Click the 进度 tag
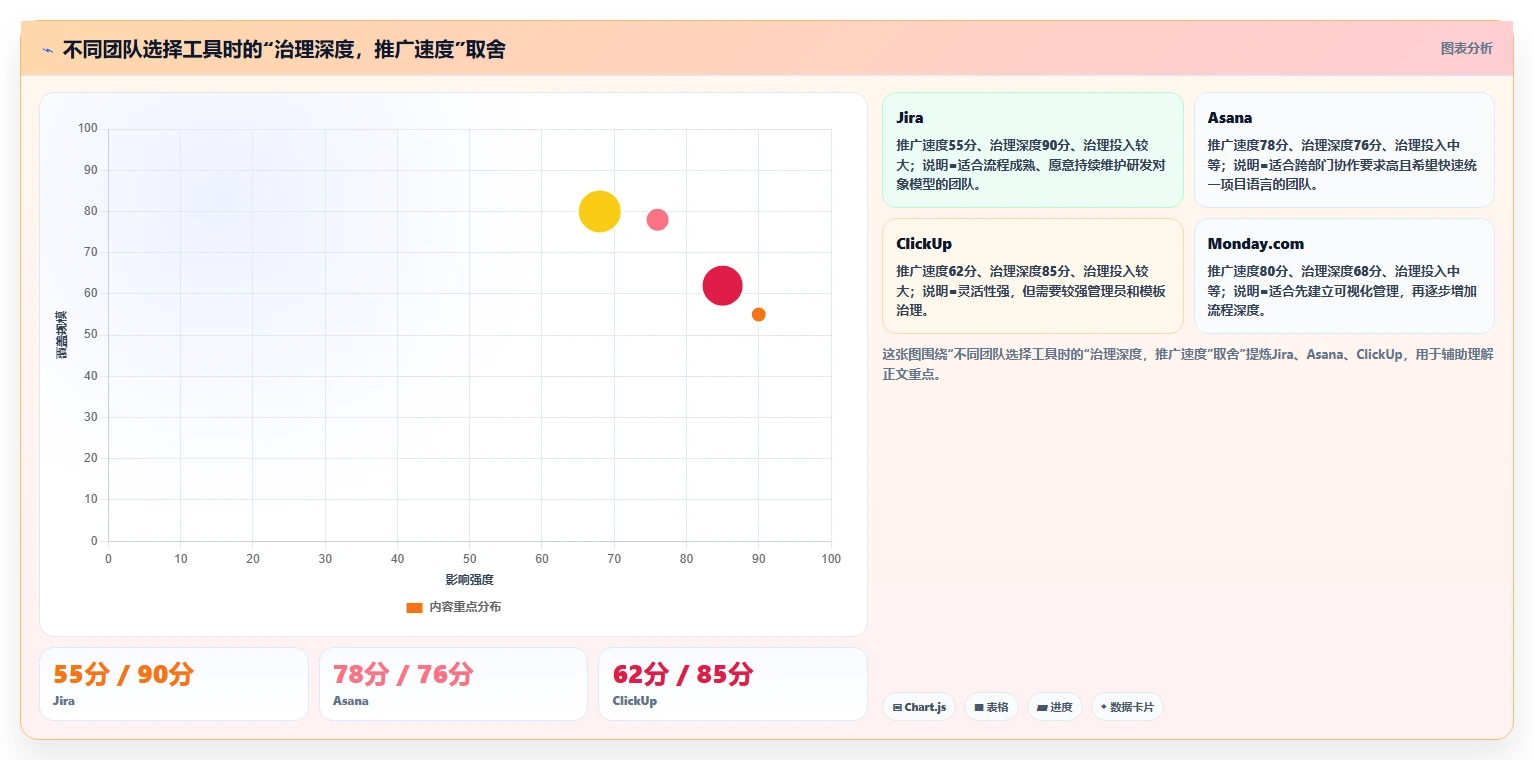 tap(1055, 707)
